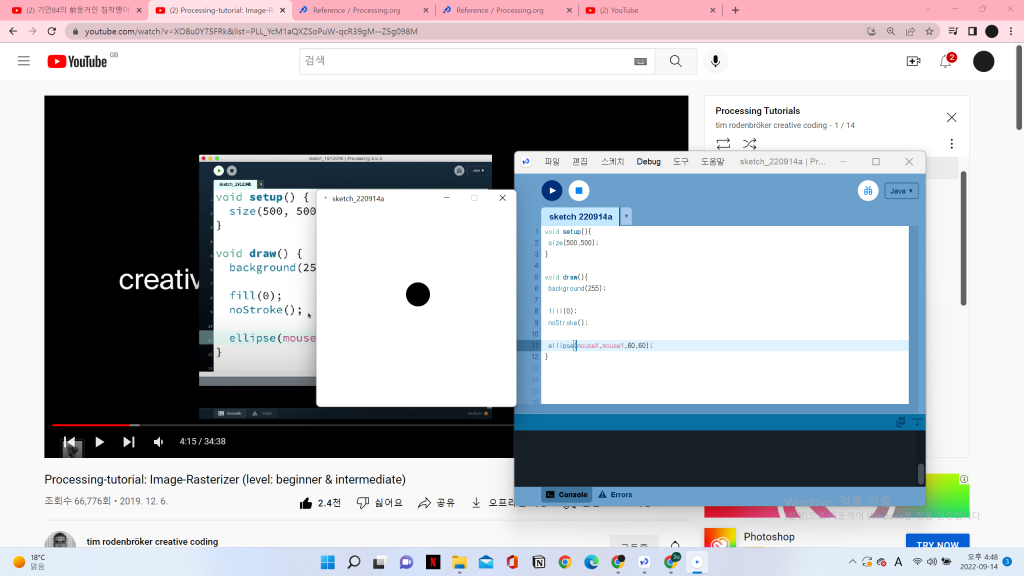Image resolution: width=1024 pixels, height=576 pixels.
Task: Play the YouTube video
Action: (x=99, y=442)
